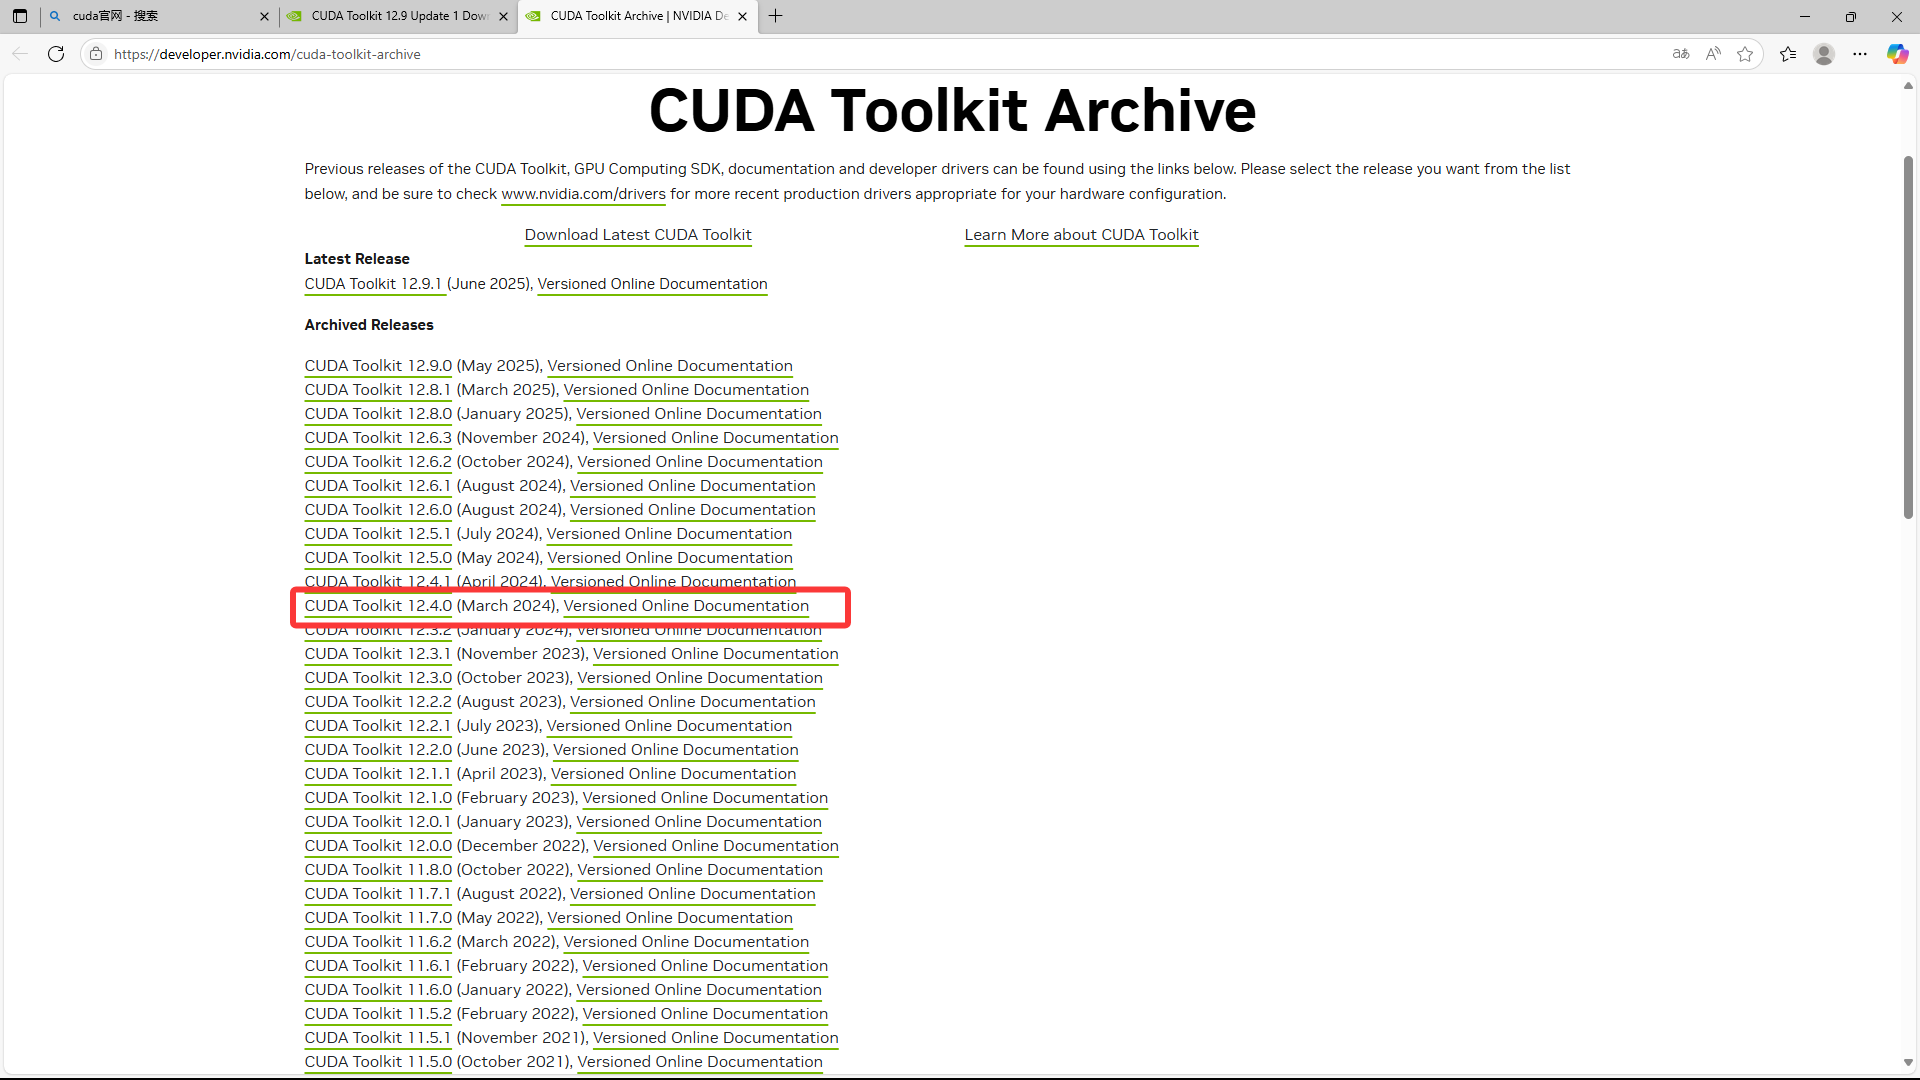Open CUDA Toolkit 12.6.1 link
The width and height of the screenshot is (1920, 1080).
pyautogui.click(x=378, y=486)
